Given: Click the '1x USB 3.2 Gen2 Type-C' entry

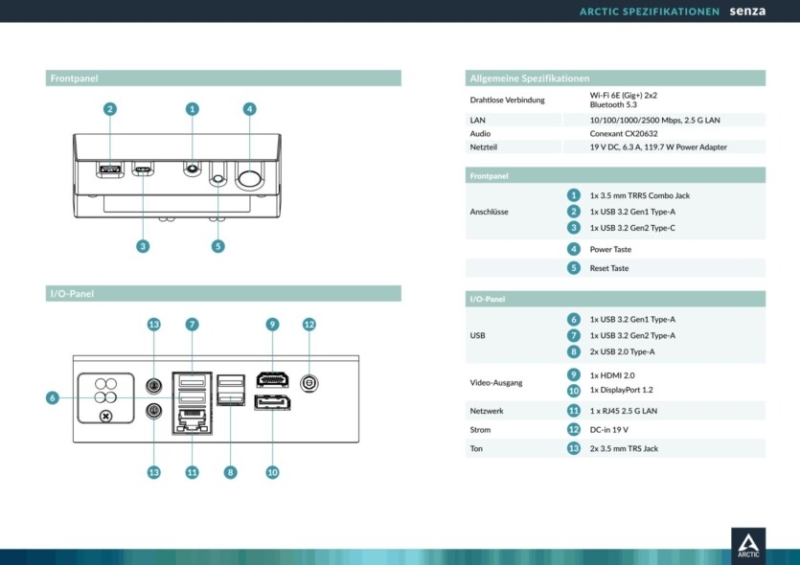Looking at the screenshot, I should pyautogui.click(x=633, y=228).
